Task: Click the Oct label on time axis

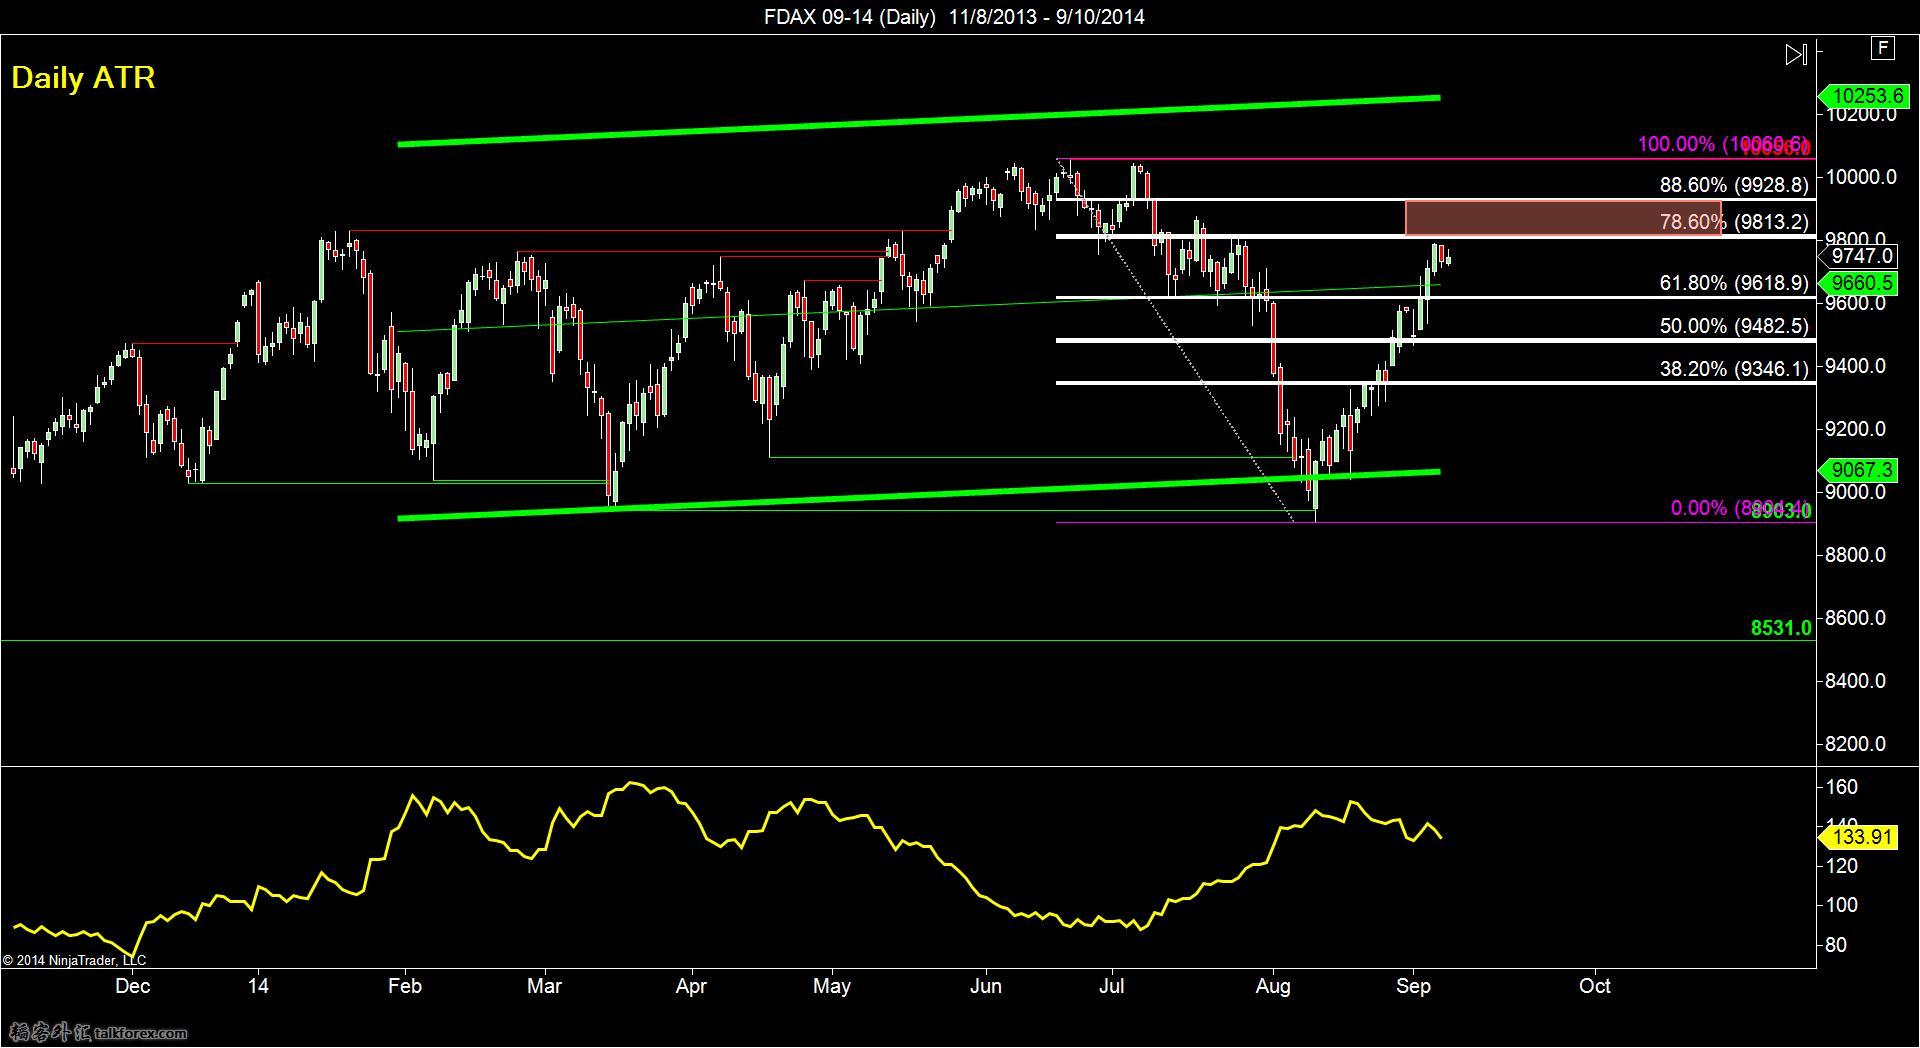Action: click(1594, 986)
